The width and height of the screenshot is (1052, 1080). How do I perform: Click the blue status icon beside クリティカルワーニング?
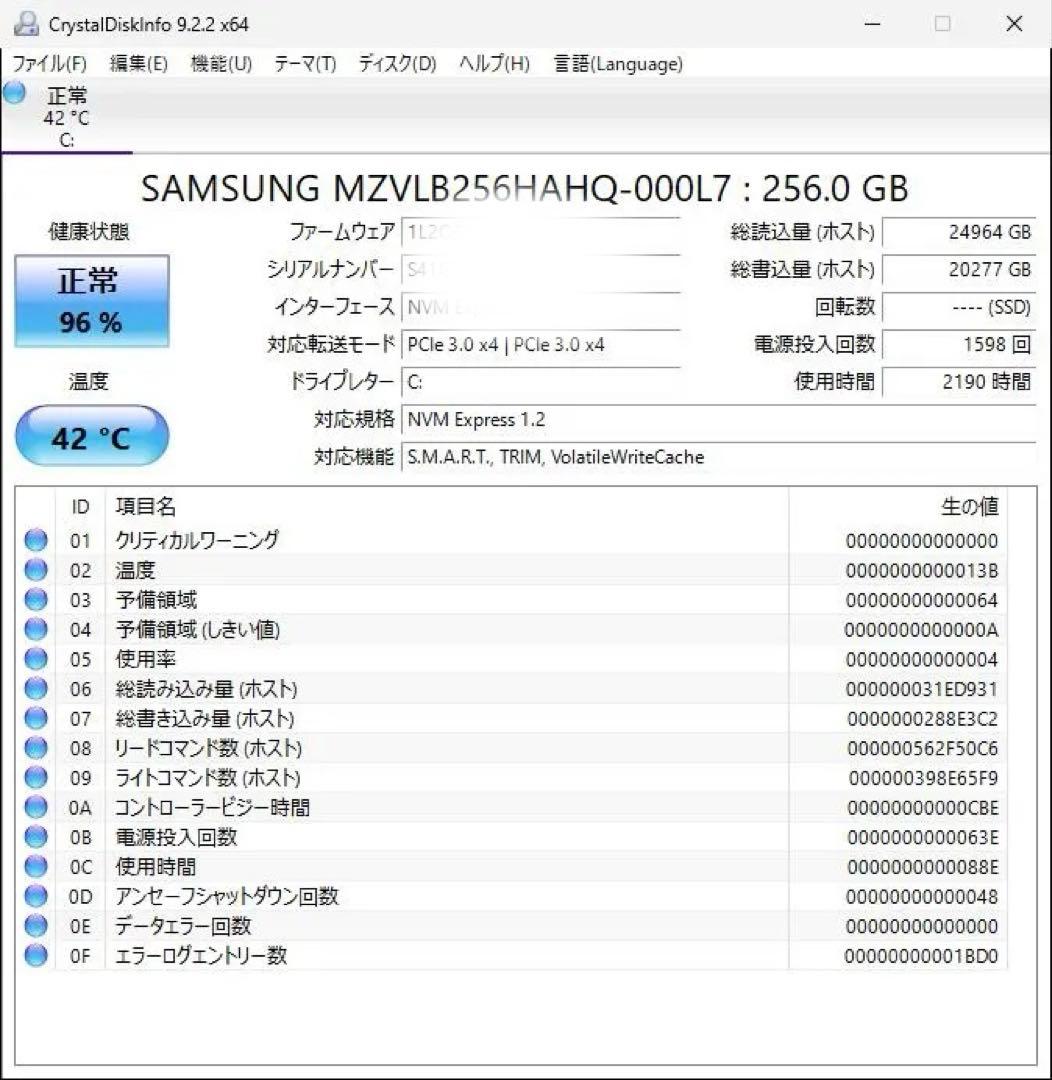click(35, 540)
